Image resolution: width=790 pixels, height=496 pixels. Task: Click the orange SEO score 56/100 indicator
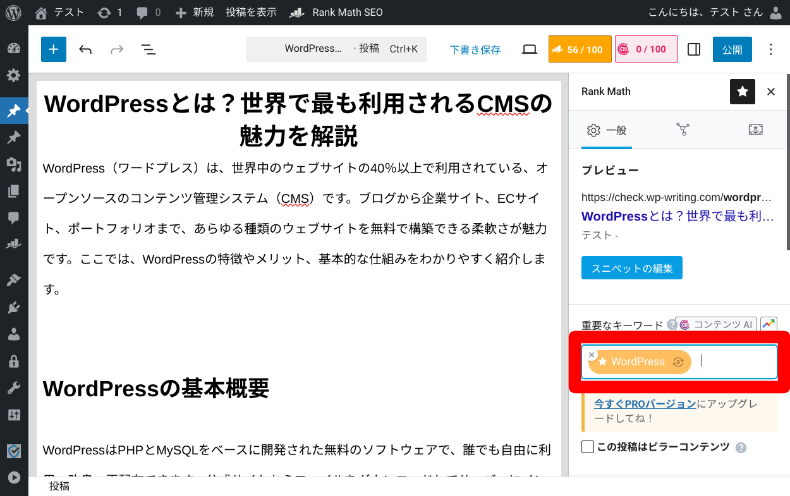coord(579,49)
